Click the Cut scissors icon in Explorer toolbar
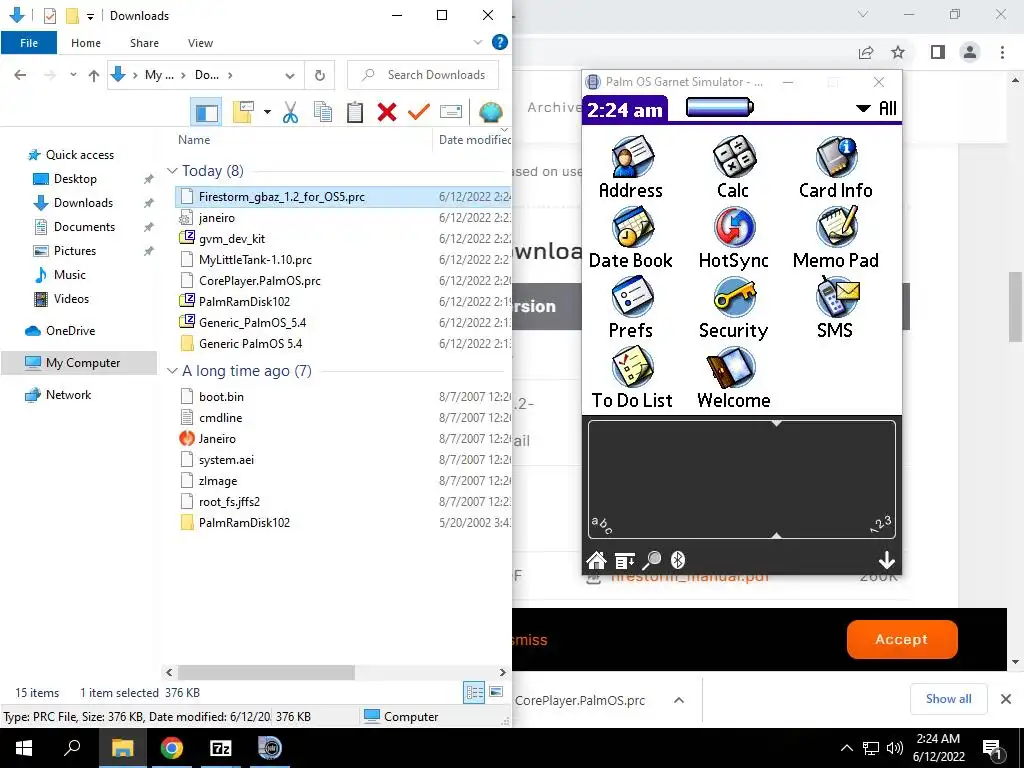 (291, 112)
